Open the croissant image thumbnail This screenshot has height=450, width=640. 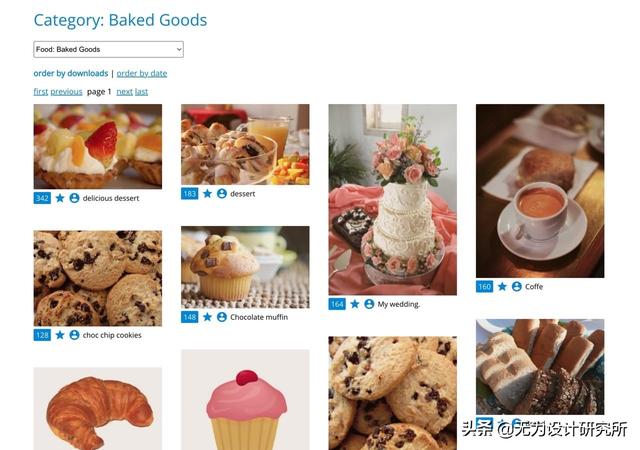point(98,408)
